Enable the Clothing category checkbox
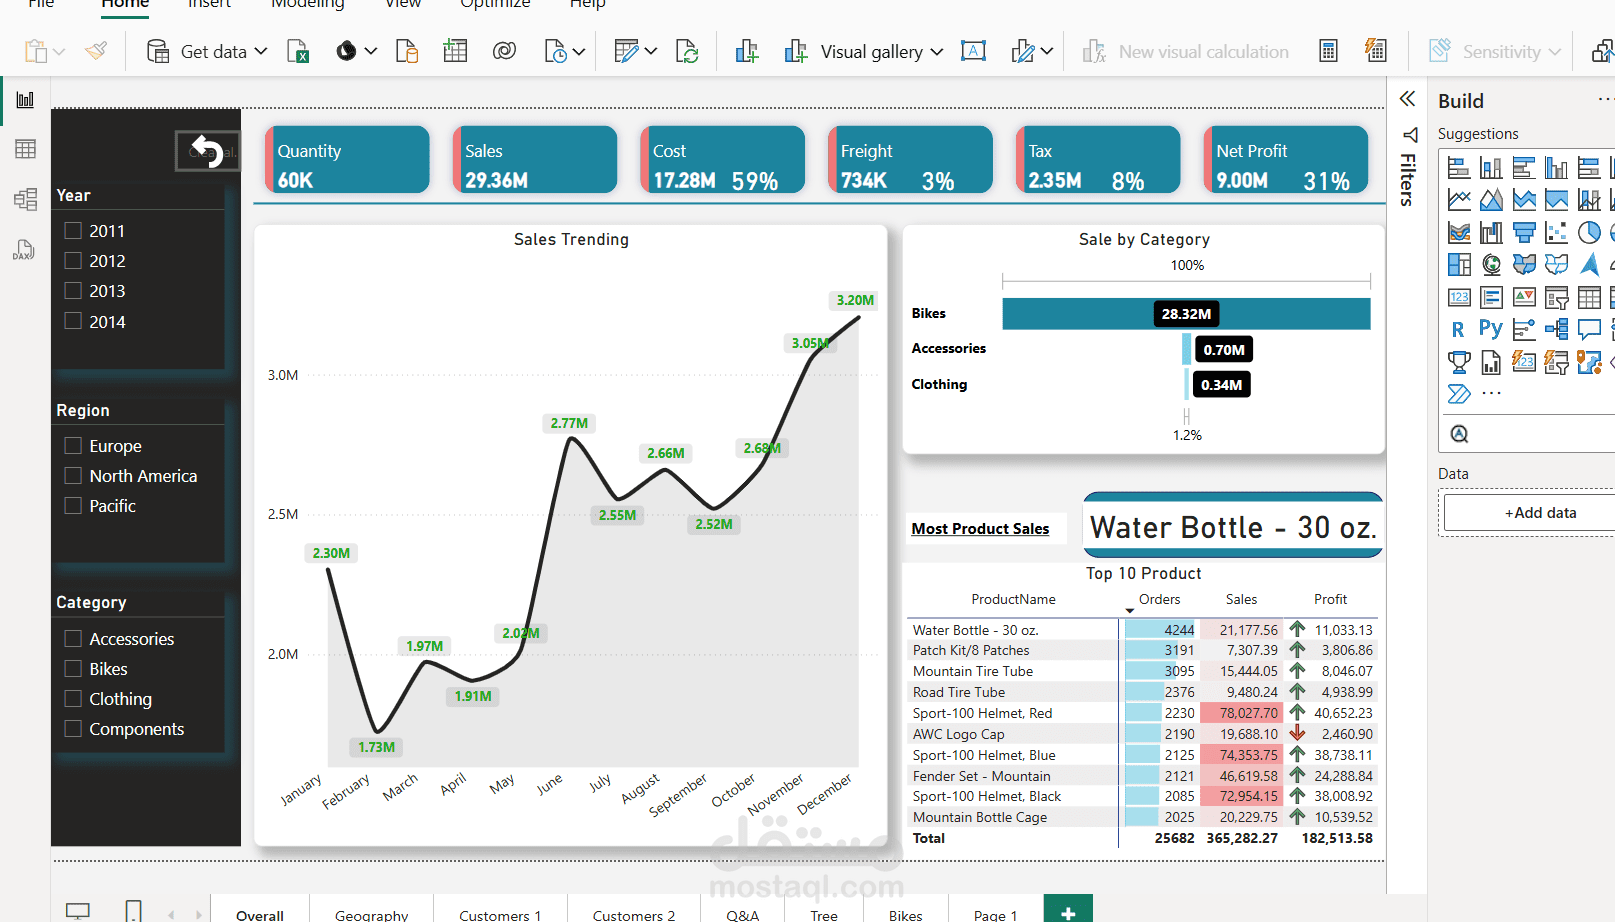The width and height of the screenshot is (1615, 922). pos(73,698)
